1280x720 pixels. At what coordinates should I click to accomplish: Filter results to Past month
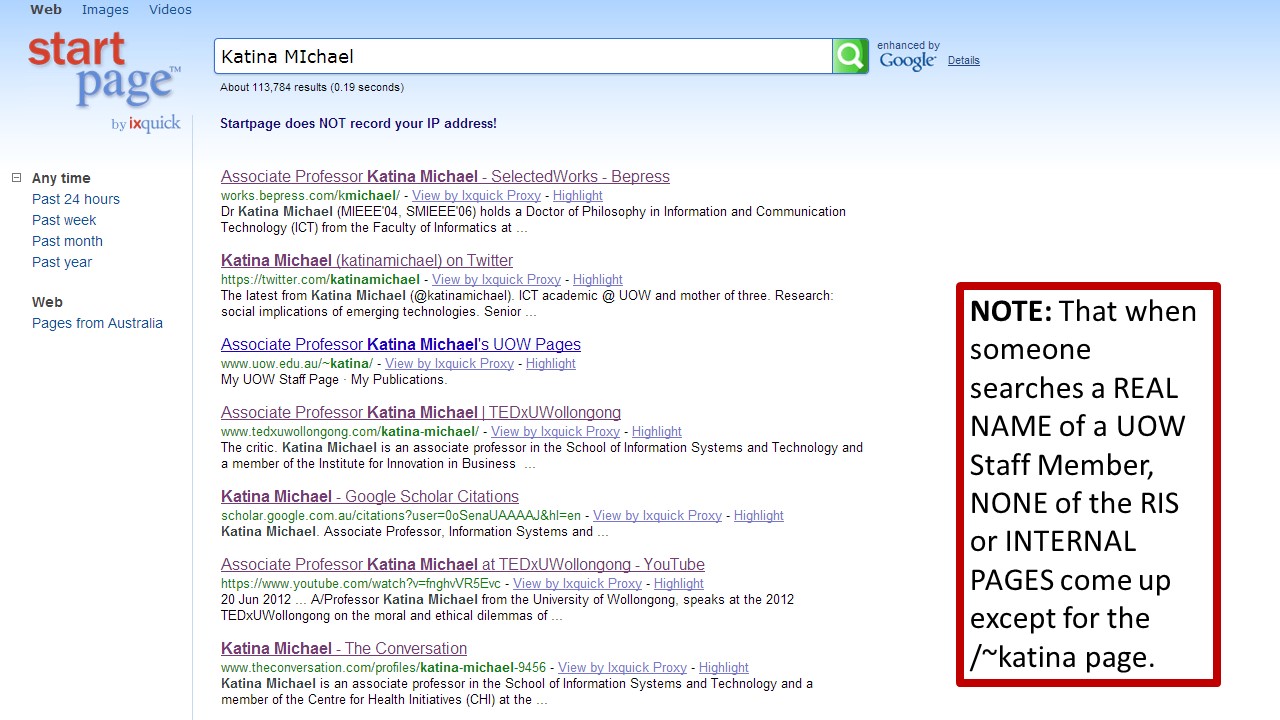67,241
